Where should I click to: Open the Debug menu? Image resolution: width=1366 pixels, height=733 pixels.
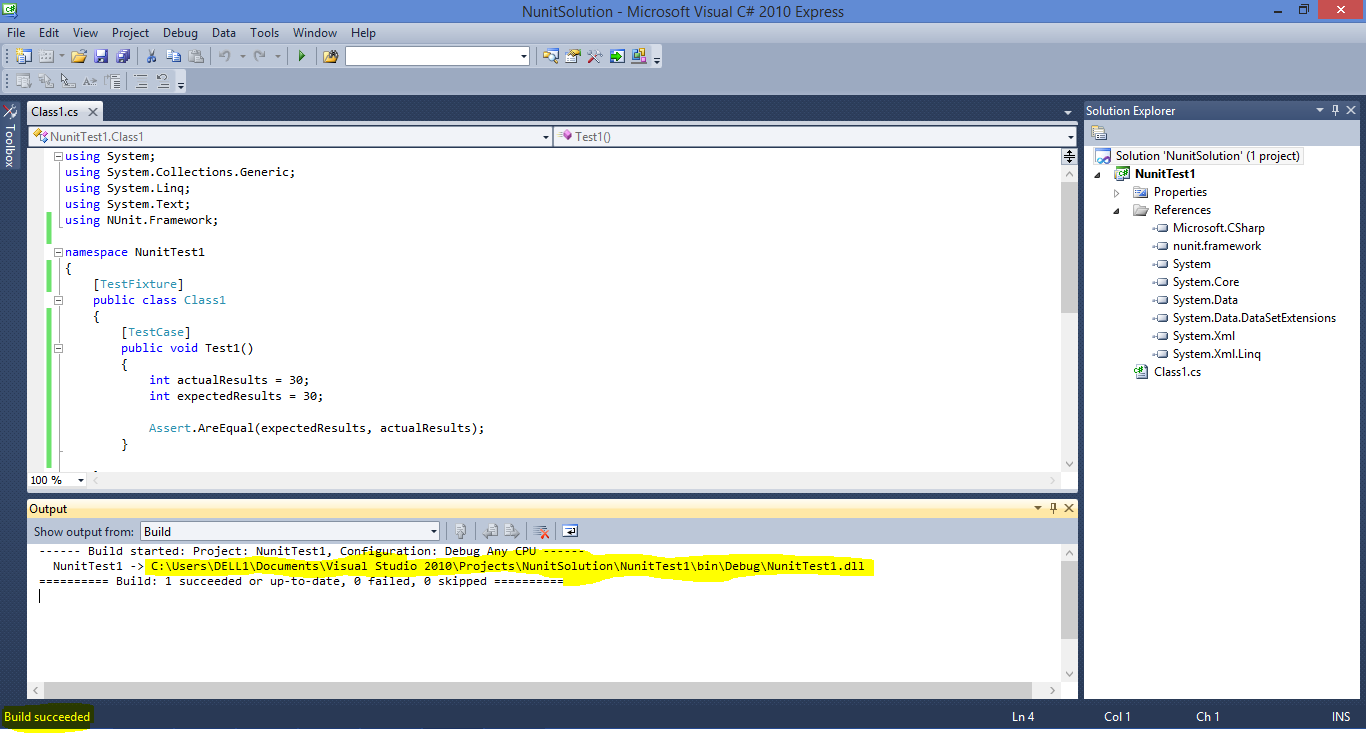tap(180, 32)
